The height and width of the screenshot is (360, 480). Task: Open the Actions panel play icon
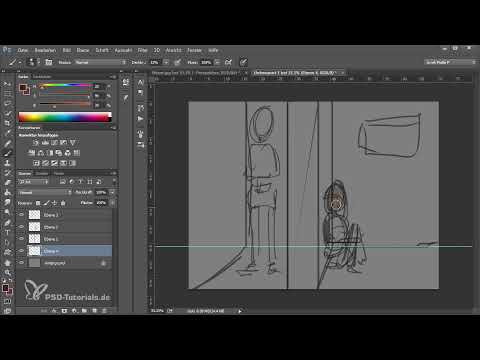tap(140, 119)
